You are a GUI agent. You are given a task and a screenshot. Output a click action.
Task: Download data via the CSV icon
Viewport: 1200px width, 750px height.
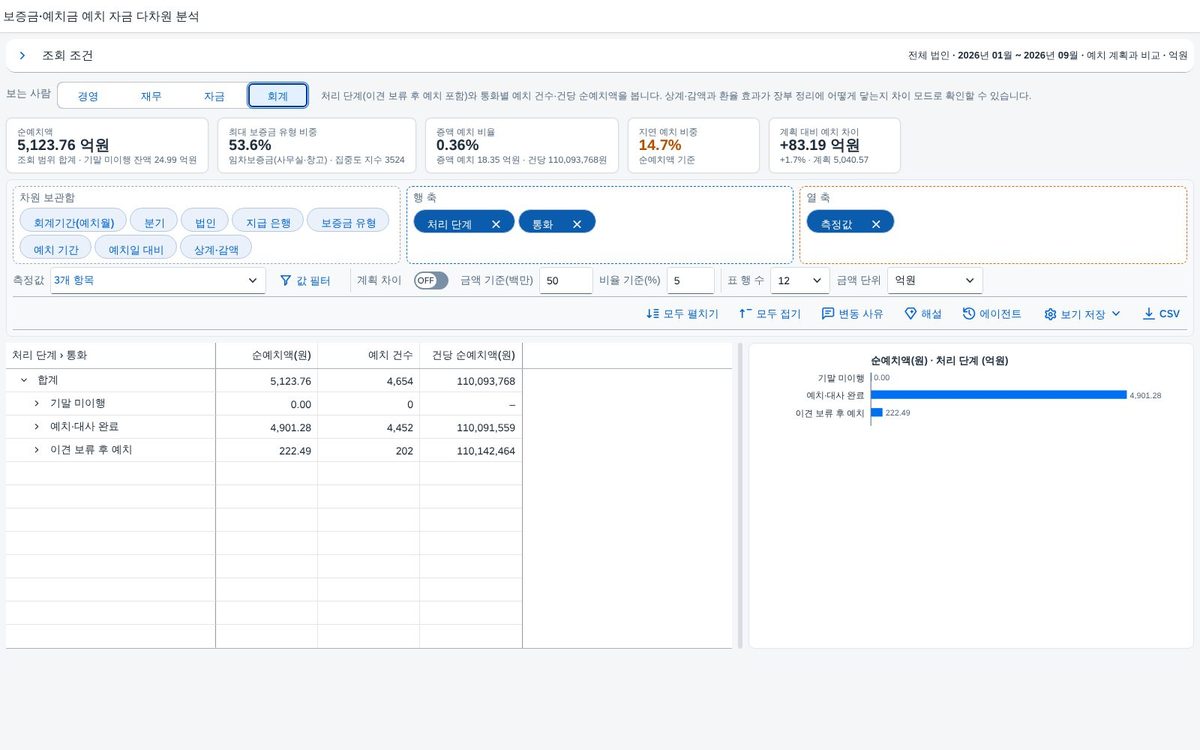pyautogui.click(x=1148, y=314)
